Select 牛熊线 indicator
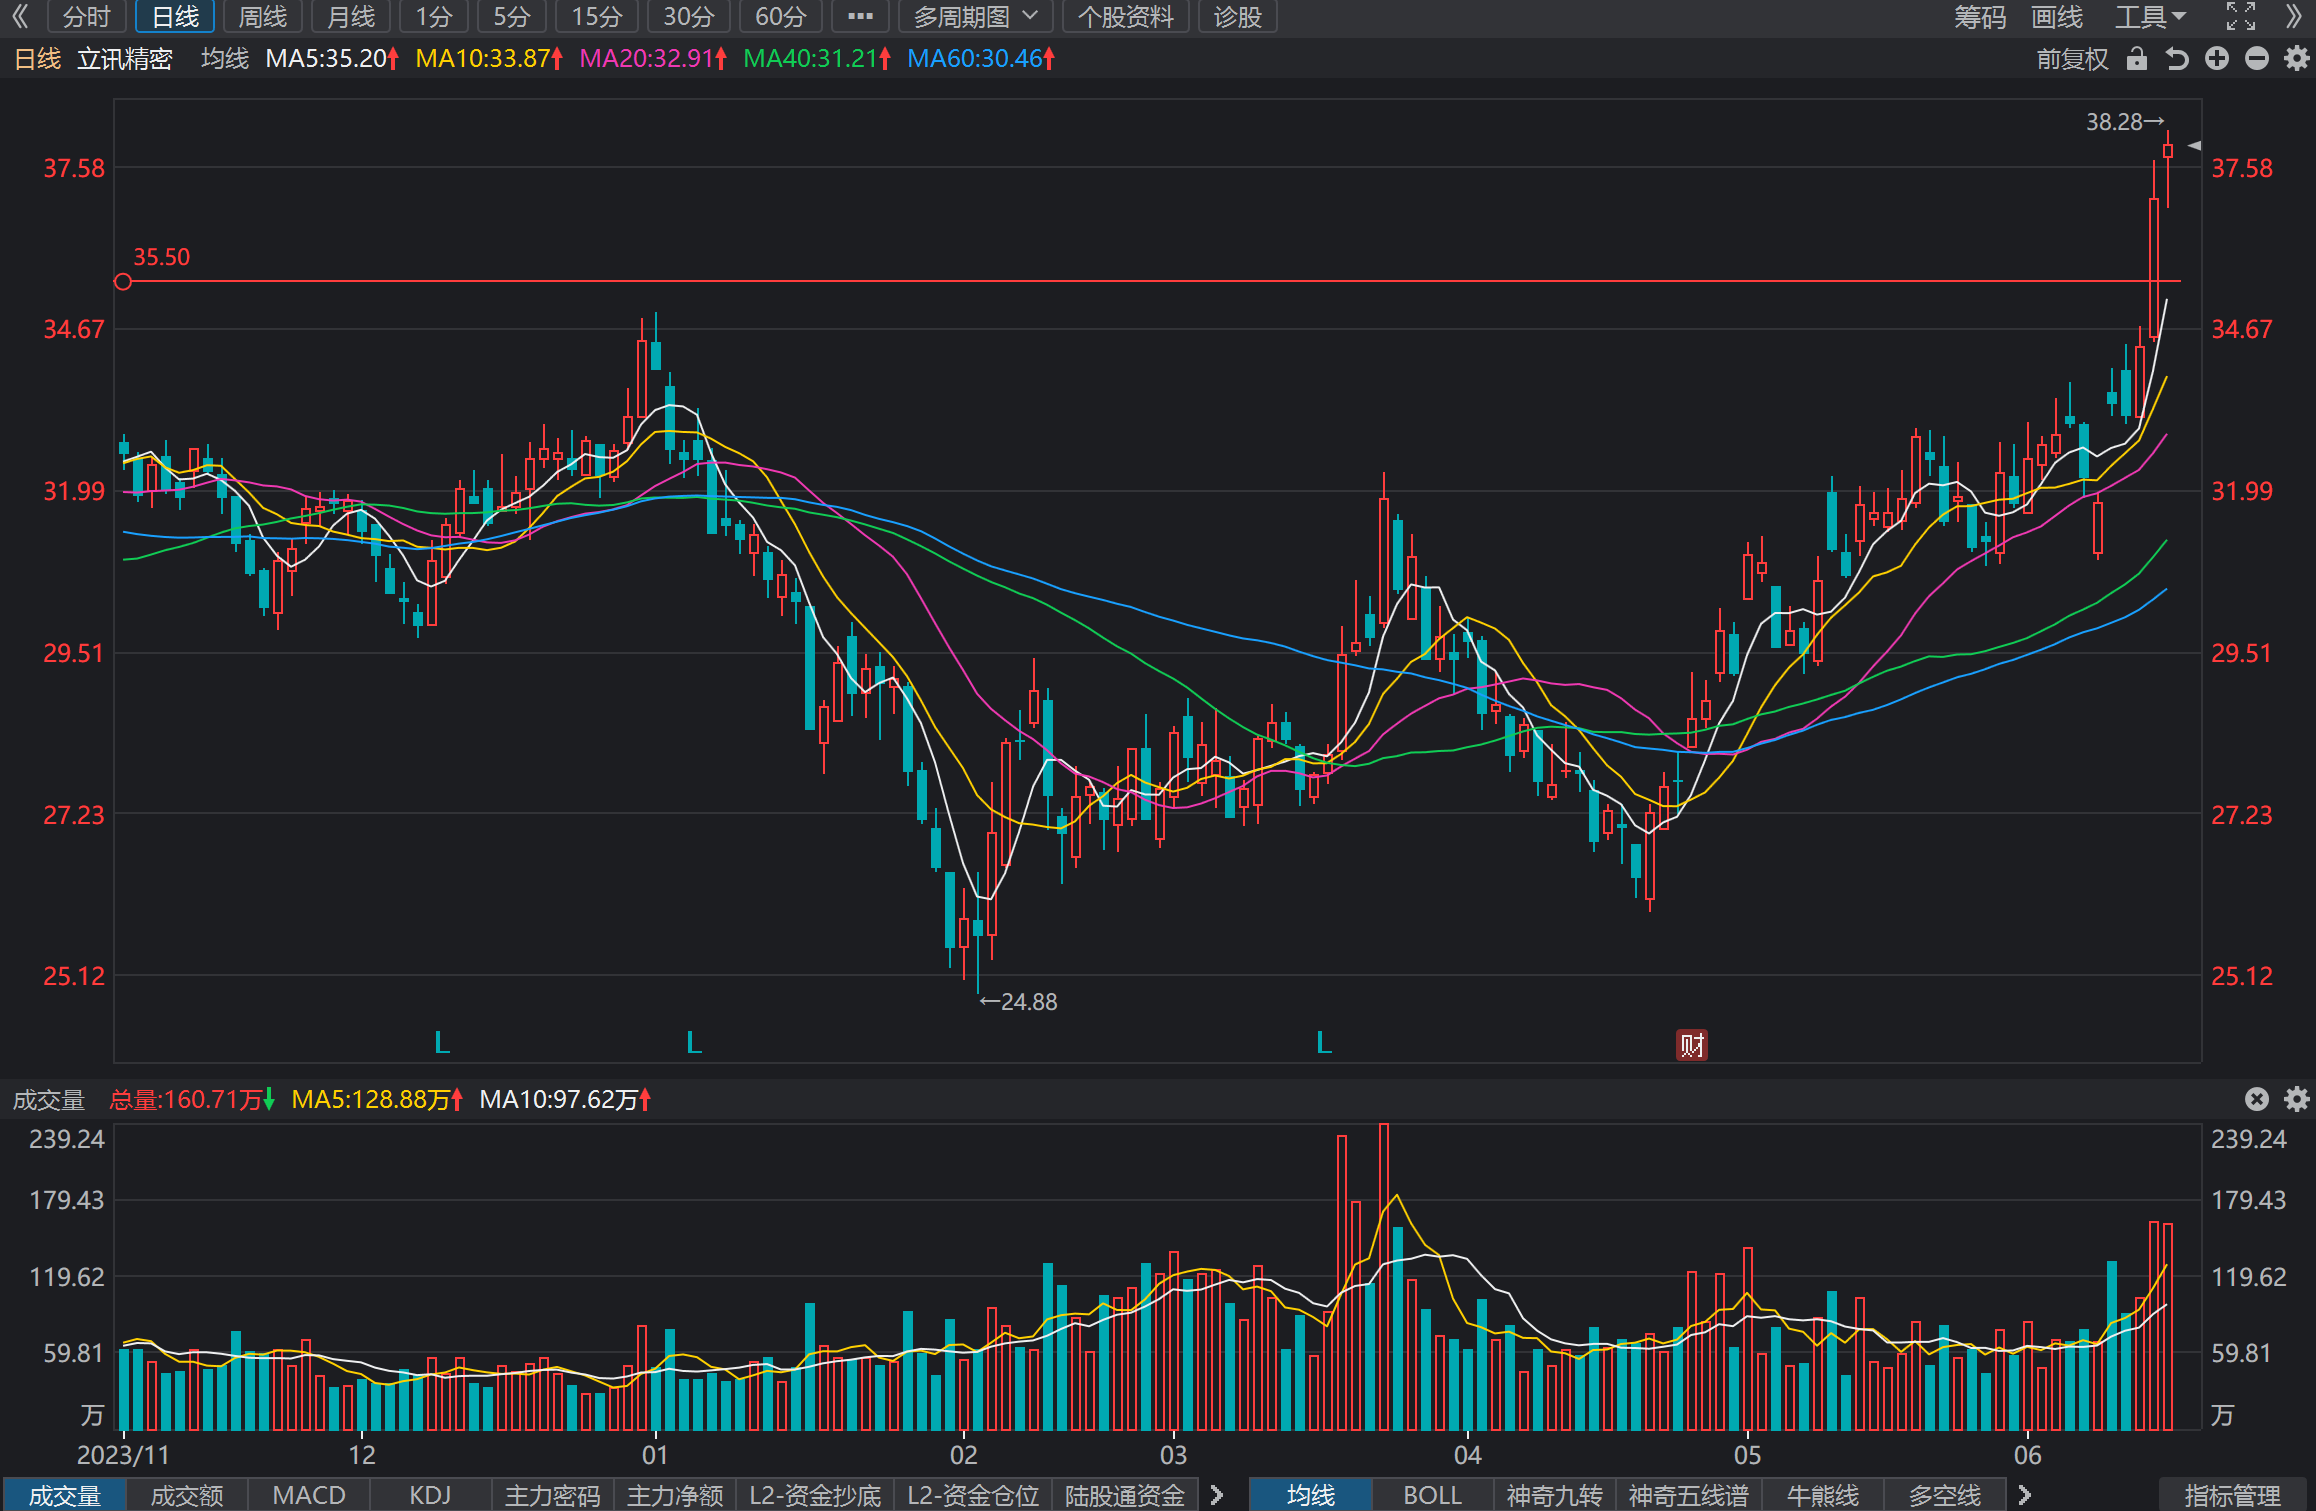 tap(1823, 1495)
